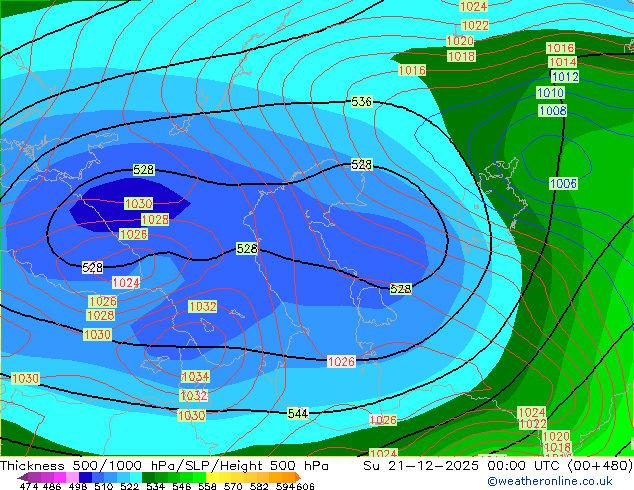Click the forecast offset text '(00+480)'

click(600, 466)
